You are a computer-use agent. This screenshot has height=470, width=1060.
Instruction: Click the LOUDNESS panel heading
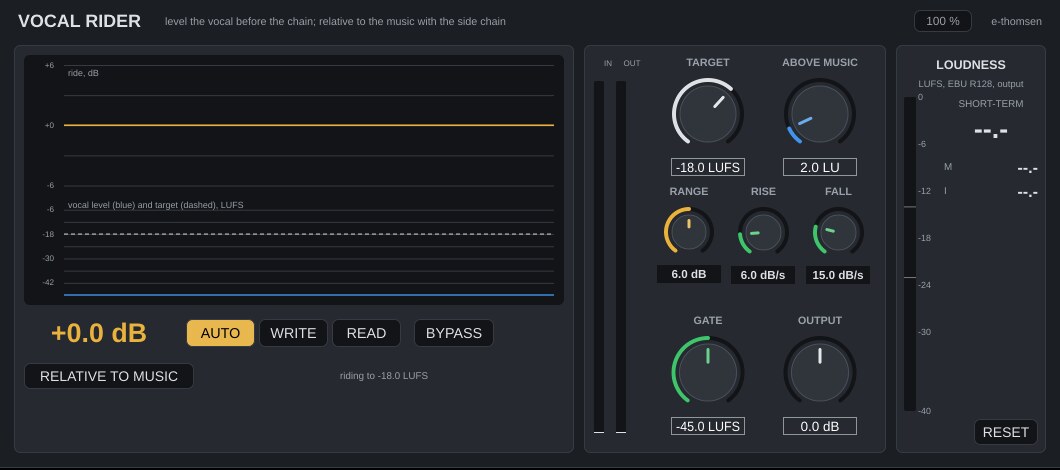point(971,65)
